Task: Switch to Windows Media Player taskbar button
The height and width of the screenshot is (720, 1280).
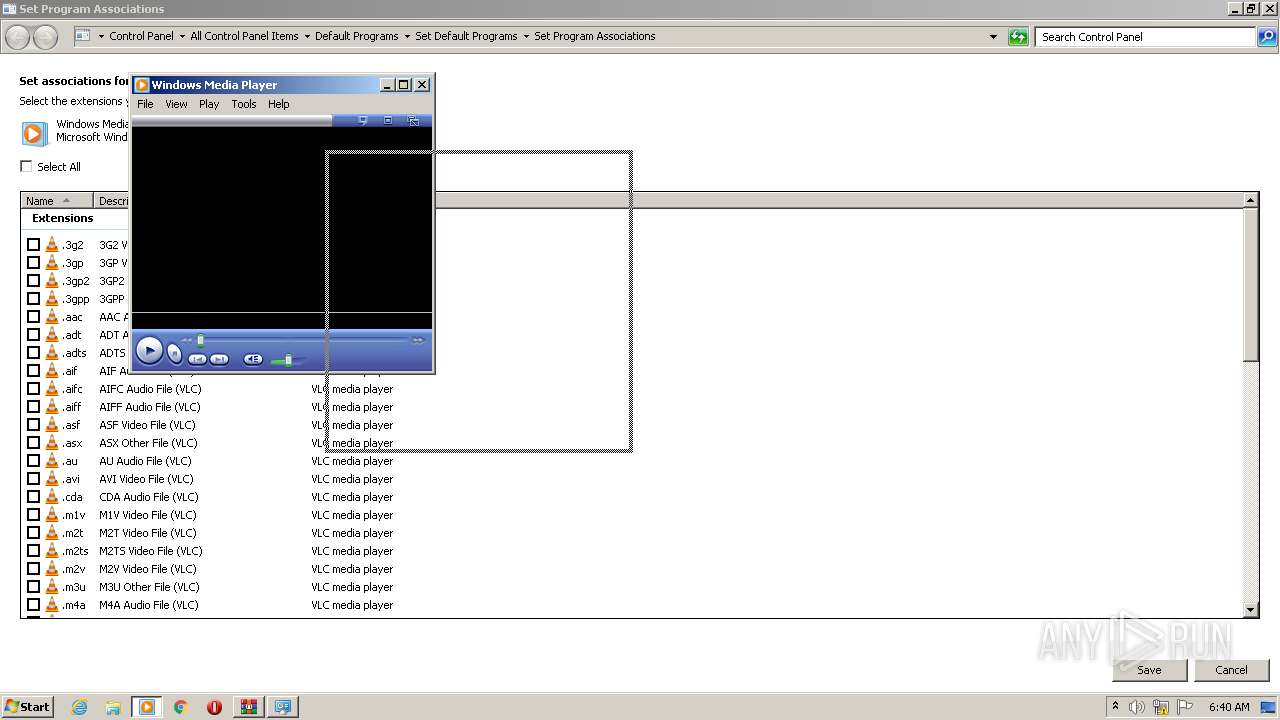Action: [147, 707]
